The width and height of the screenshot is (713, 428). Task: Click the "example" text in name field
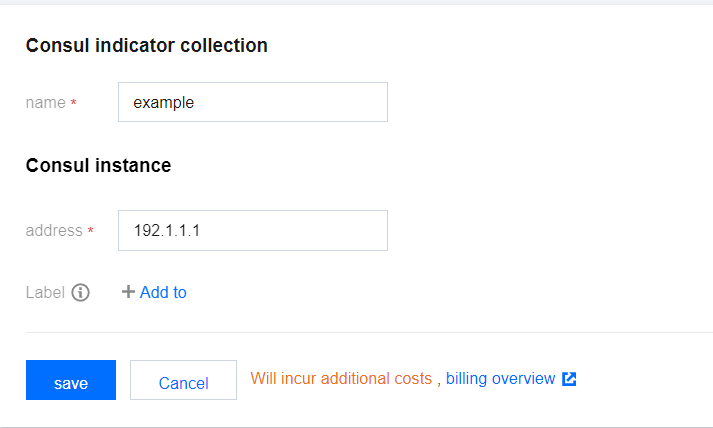(x=163, y=102)
